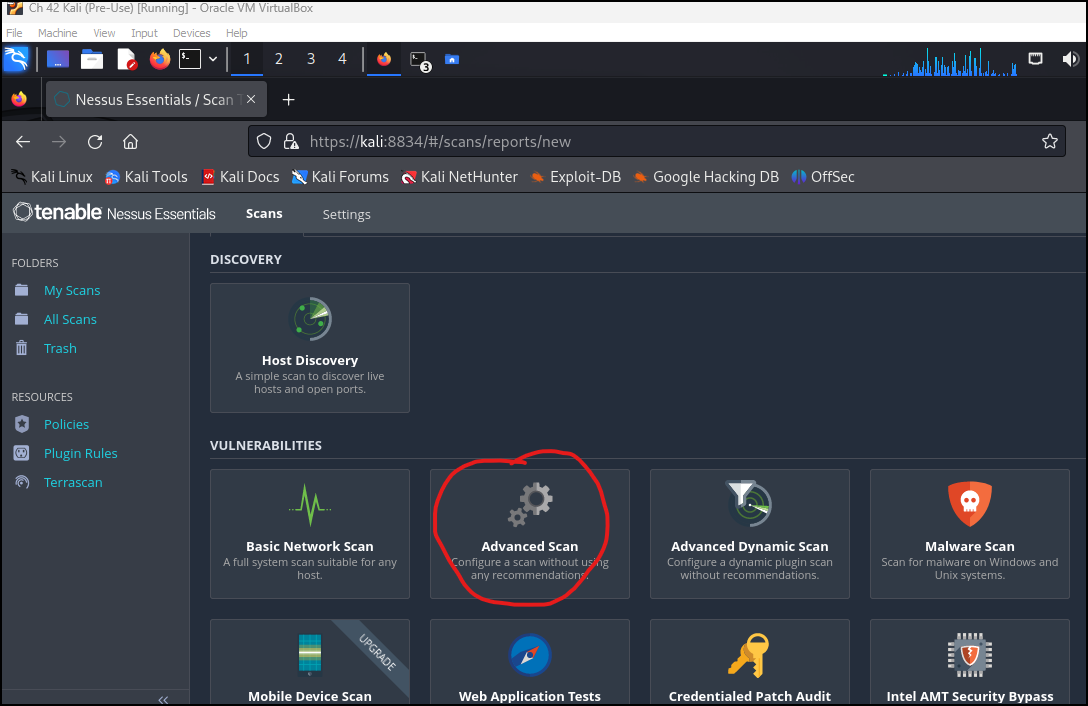Click the URL address bar
This screenshot has width=1088, height=706.
click(x=656, y=142)
